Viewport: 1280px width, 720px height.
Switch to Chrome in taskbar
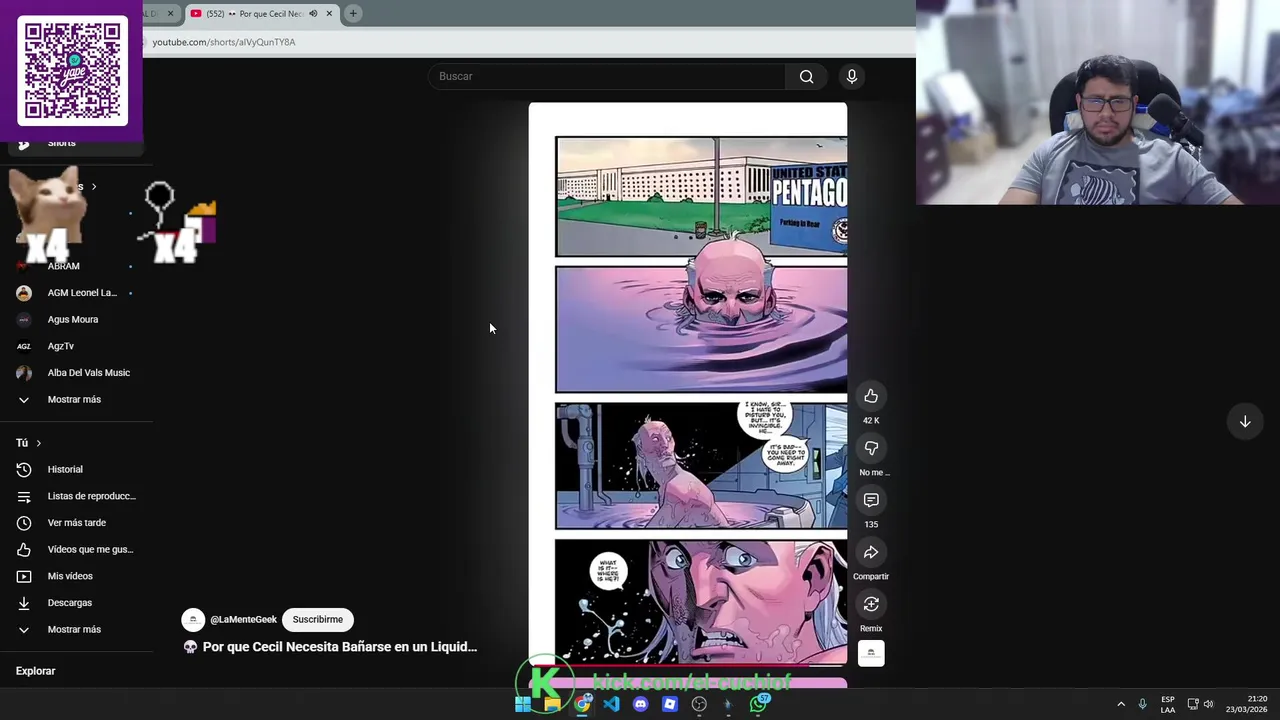click(x=582, y=704)
